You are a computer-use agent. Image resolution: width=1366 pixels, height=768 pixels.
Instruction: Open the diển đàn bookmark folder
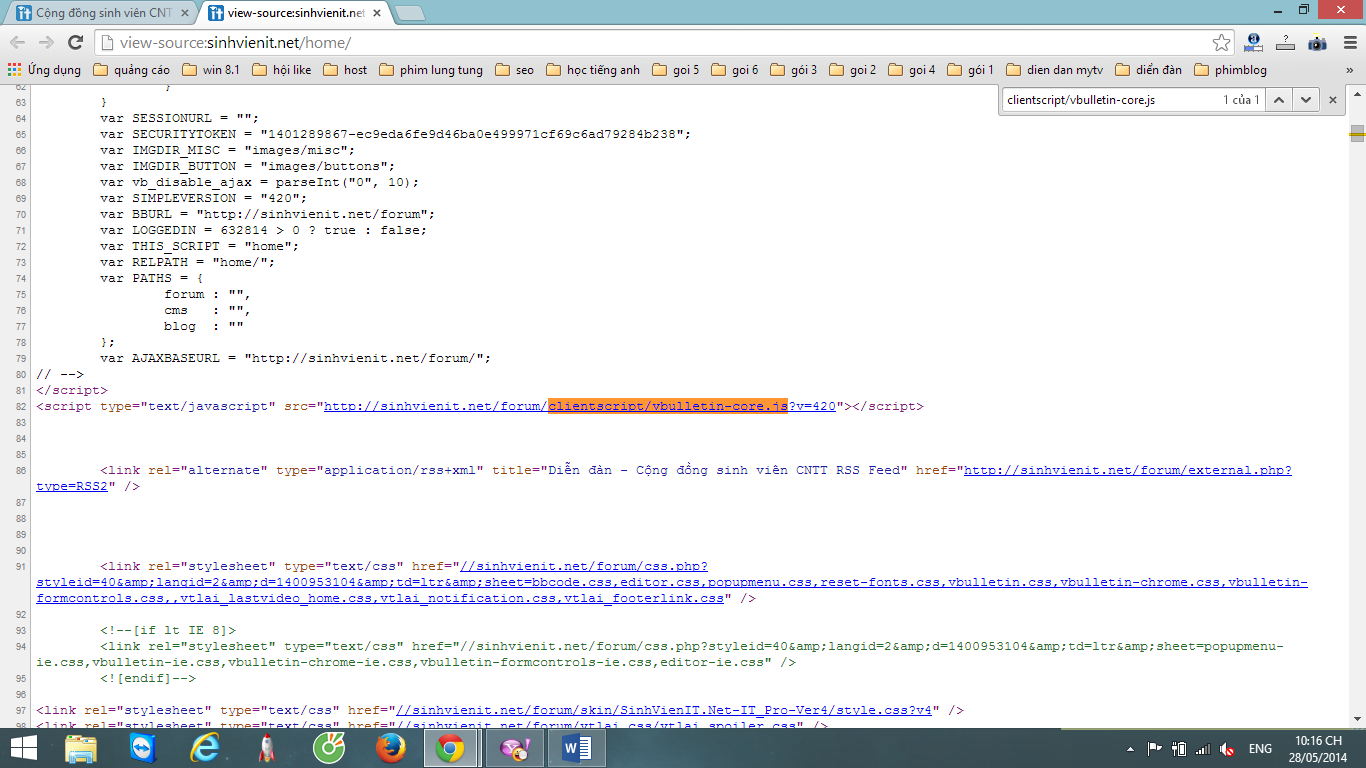(1148, 70)
